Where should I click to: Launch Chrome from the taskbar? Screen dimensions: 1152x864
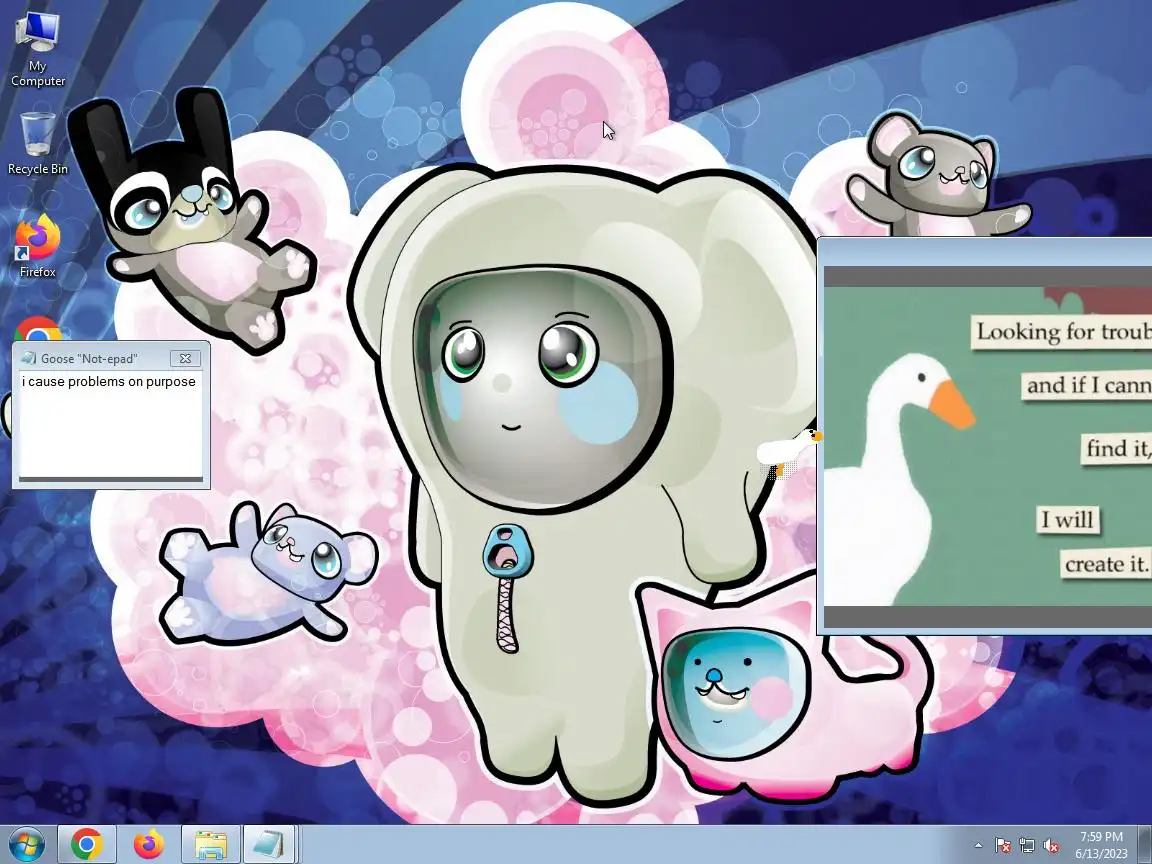coord(87,845)
